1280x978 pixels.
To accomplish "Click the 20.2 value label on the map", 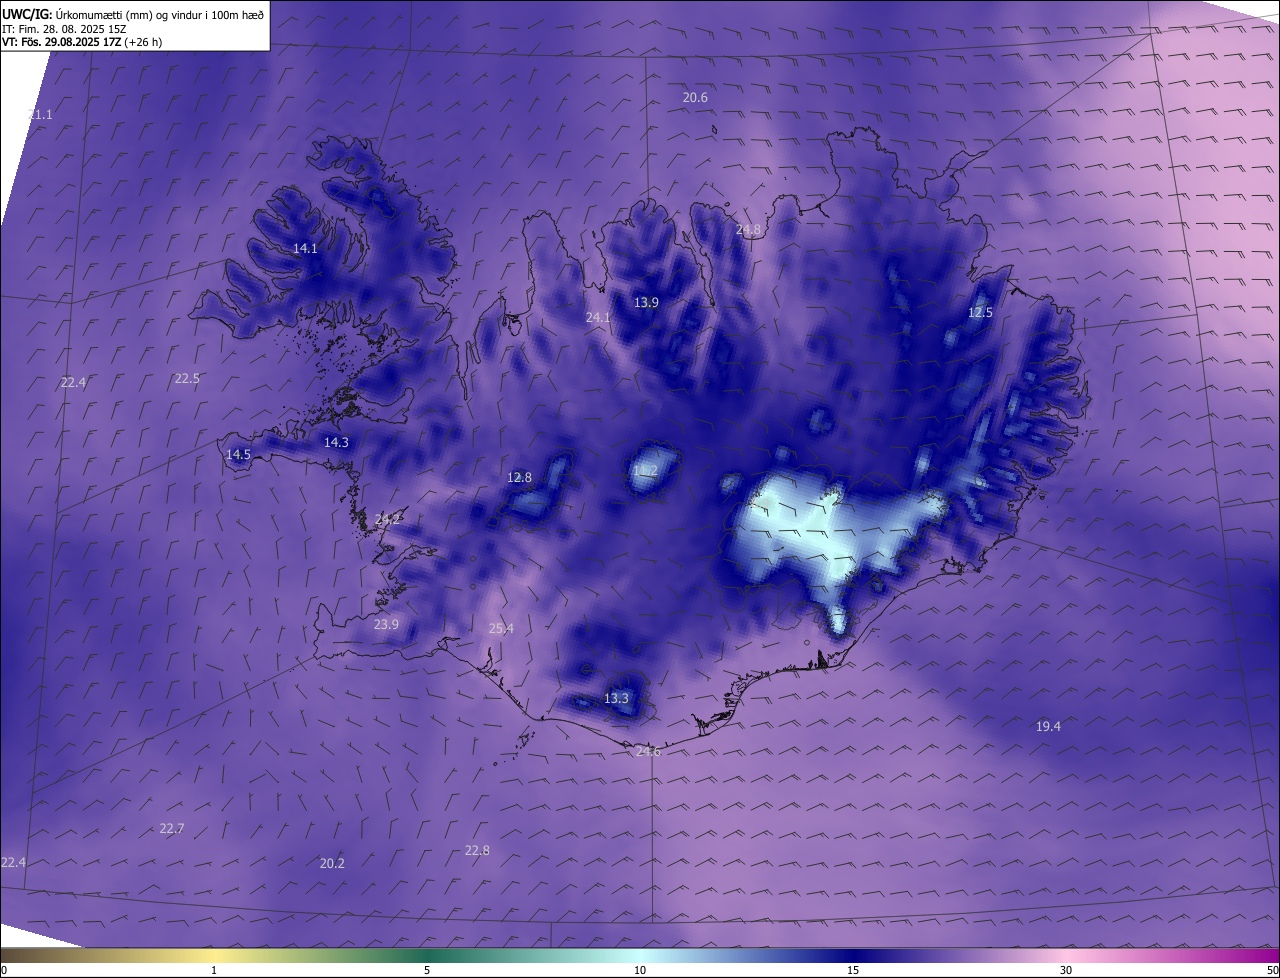I will pos(332,863).
